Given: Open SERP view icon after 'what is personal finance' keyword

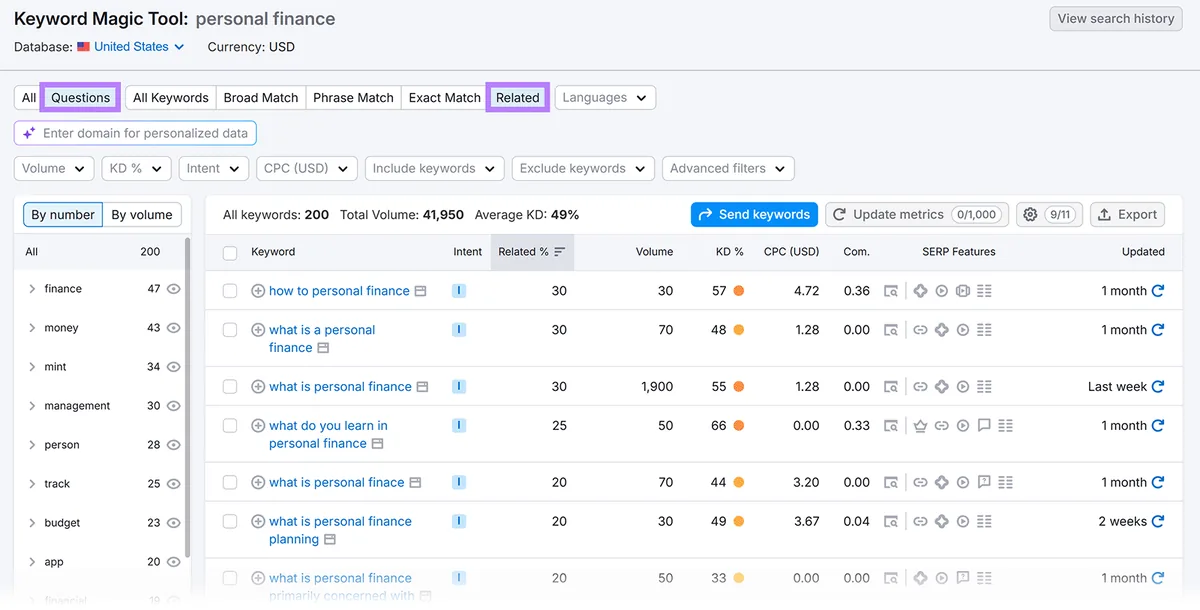Looking at the screenshot, I should [x=422, y=387].
